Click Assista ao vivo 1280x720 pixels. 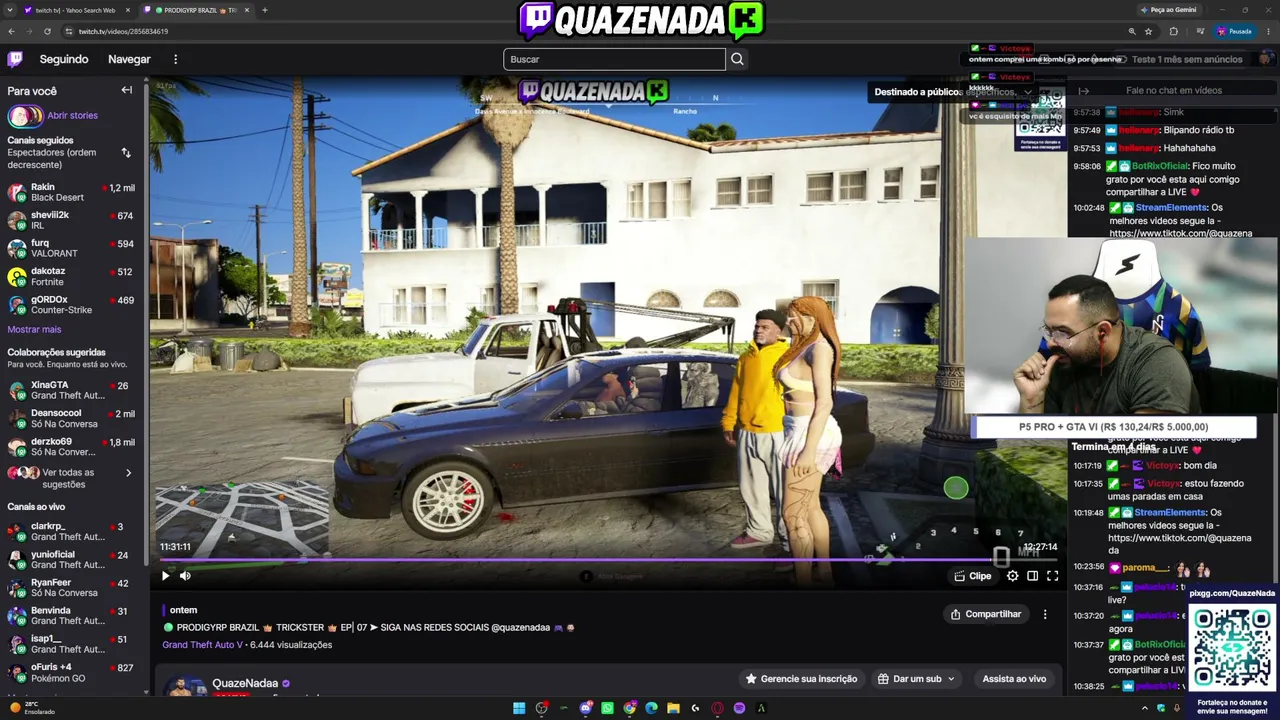(1014, 679)
